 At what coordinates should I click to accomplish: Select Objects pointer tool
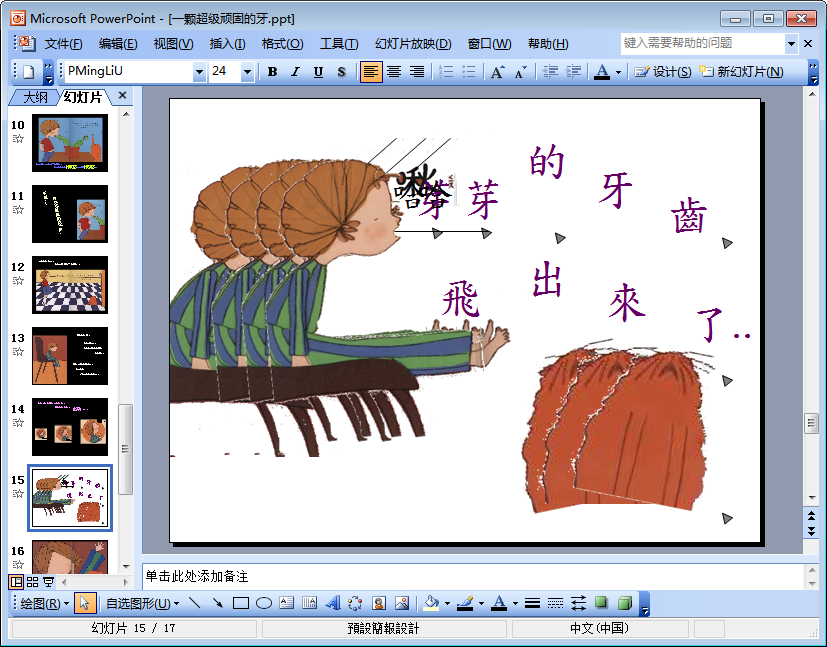(85, 603)
